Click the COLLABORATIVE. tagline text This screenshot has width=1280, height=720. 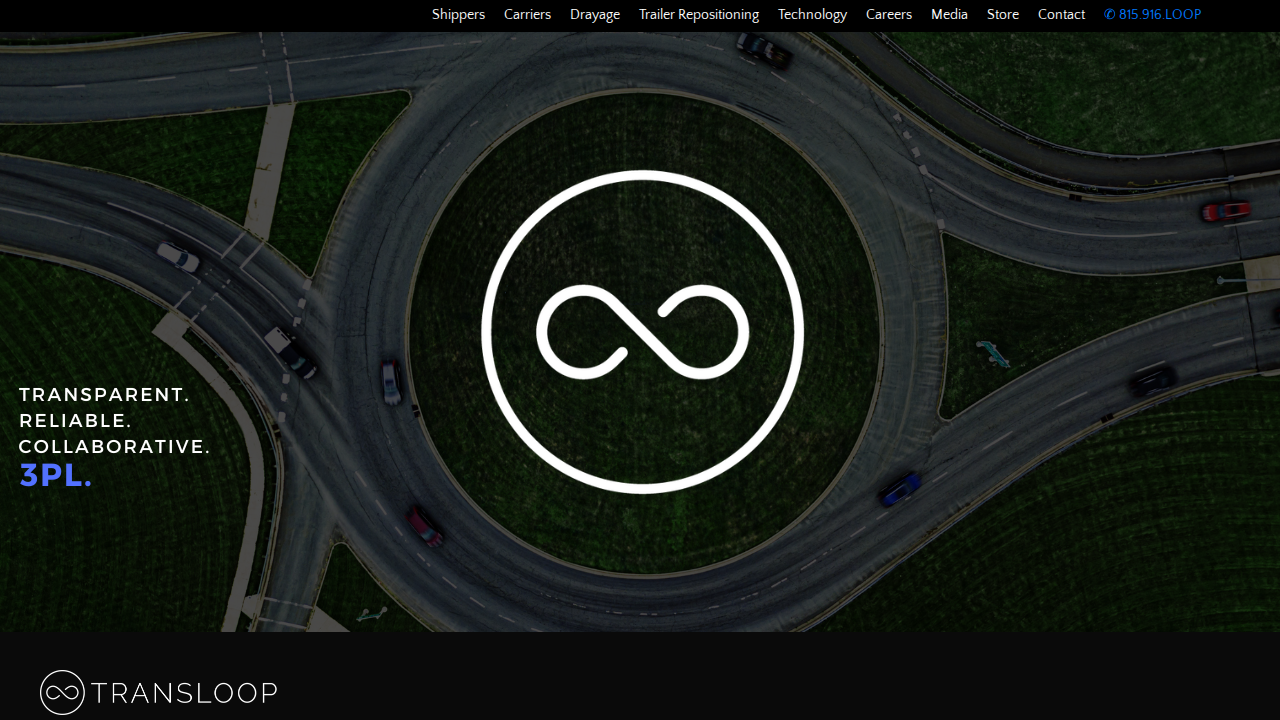(115, 447)
